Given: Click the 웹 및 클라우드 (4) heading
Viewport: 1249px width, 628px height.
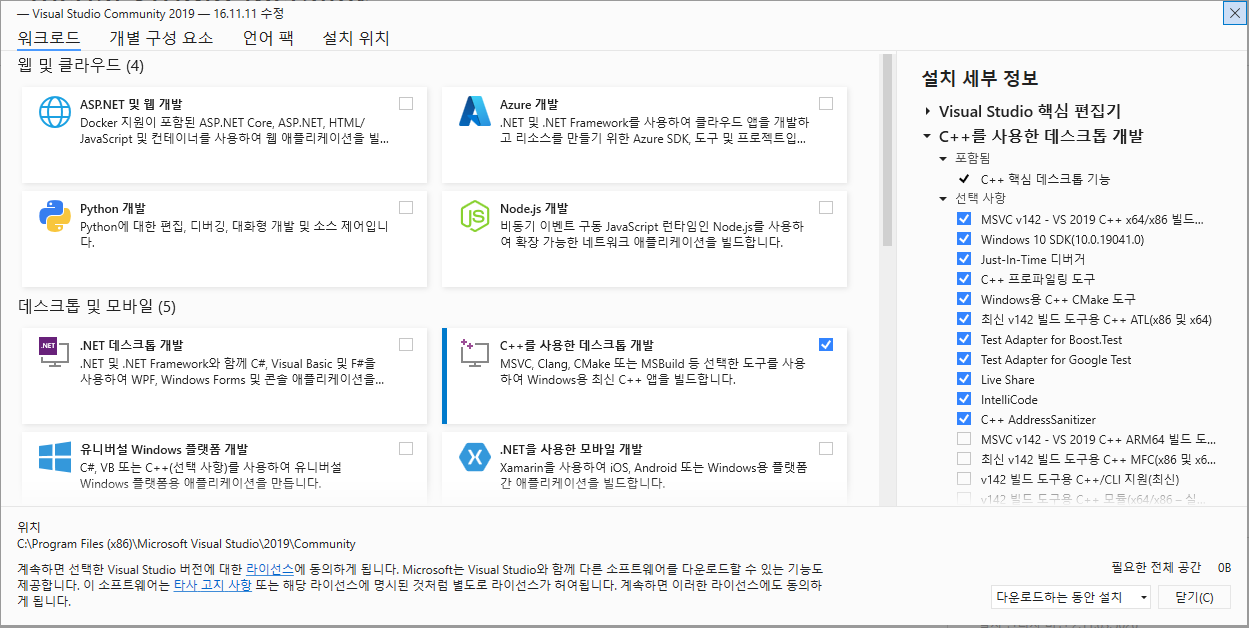Looking at the screenshot, I should tap(81, 66).
